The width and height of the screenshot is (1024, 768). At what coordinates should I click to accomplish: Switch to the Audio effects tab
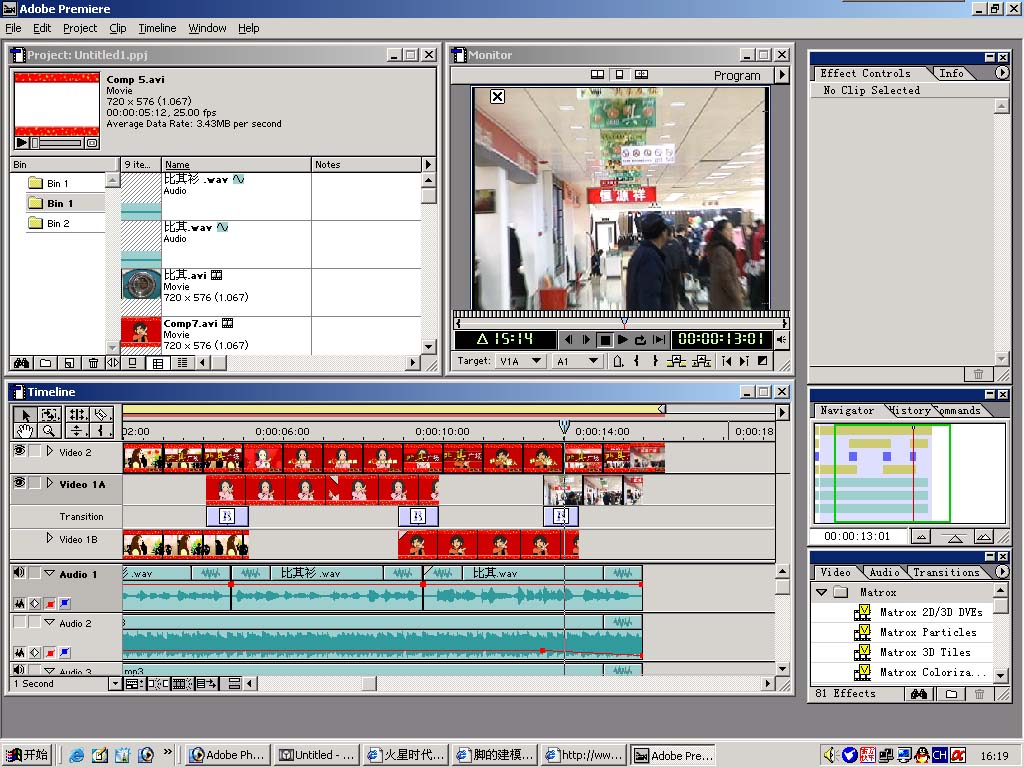pos(884,572)
